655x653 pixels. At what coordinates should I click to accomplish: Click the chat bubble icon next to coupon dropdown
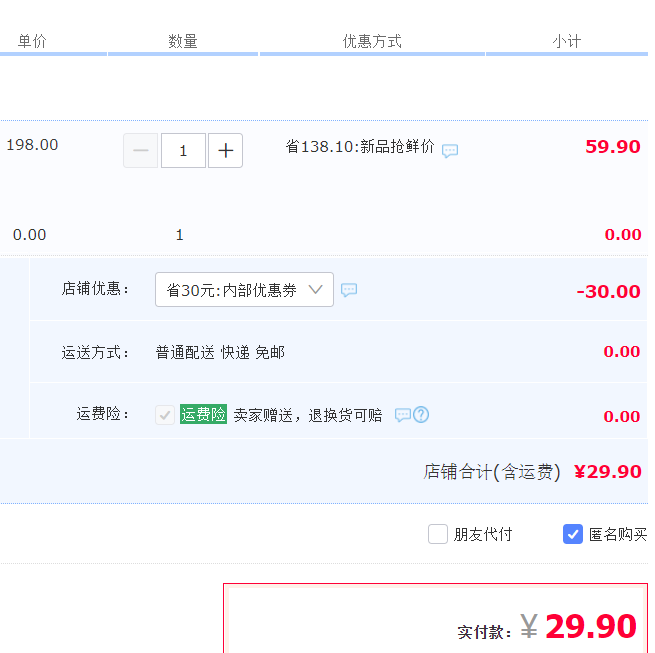tap(349, 290)
